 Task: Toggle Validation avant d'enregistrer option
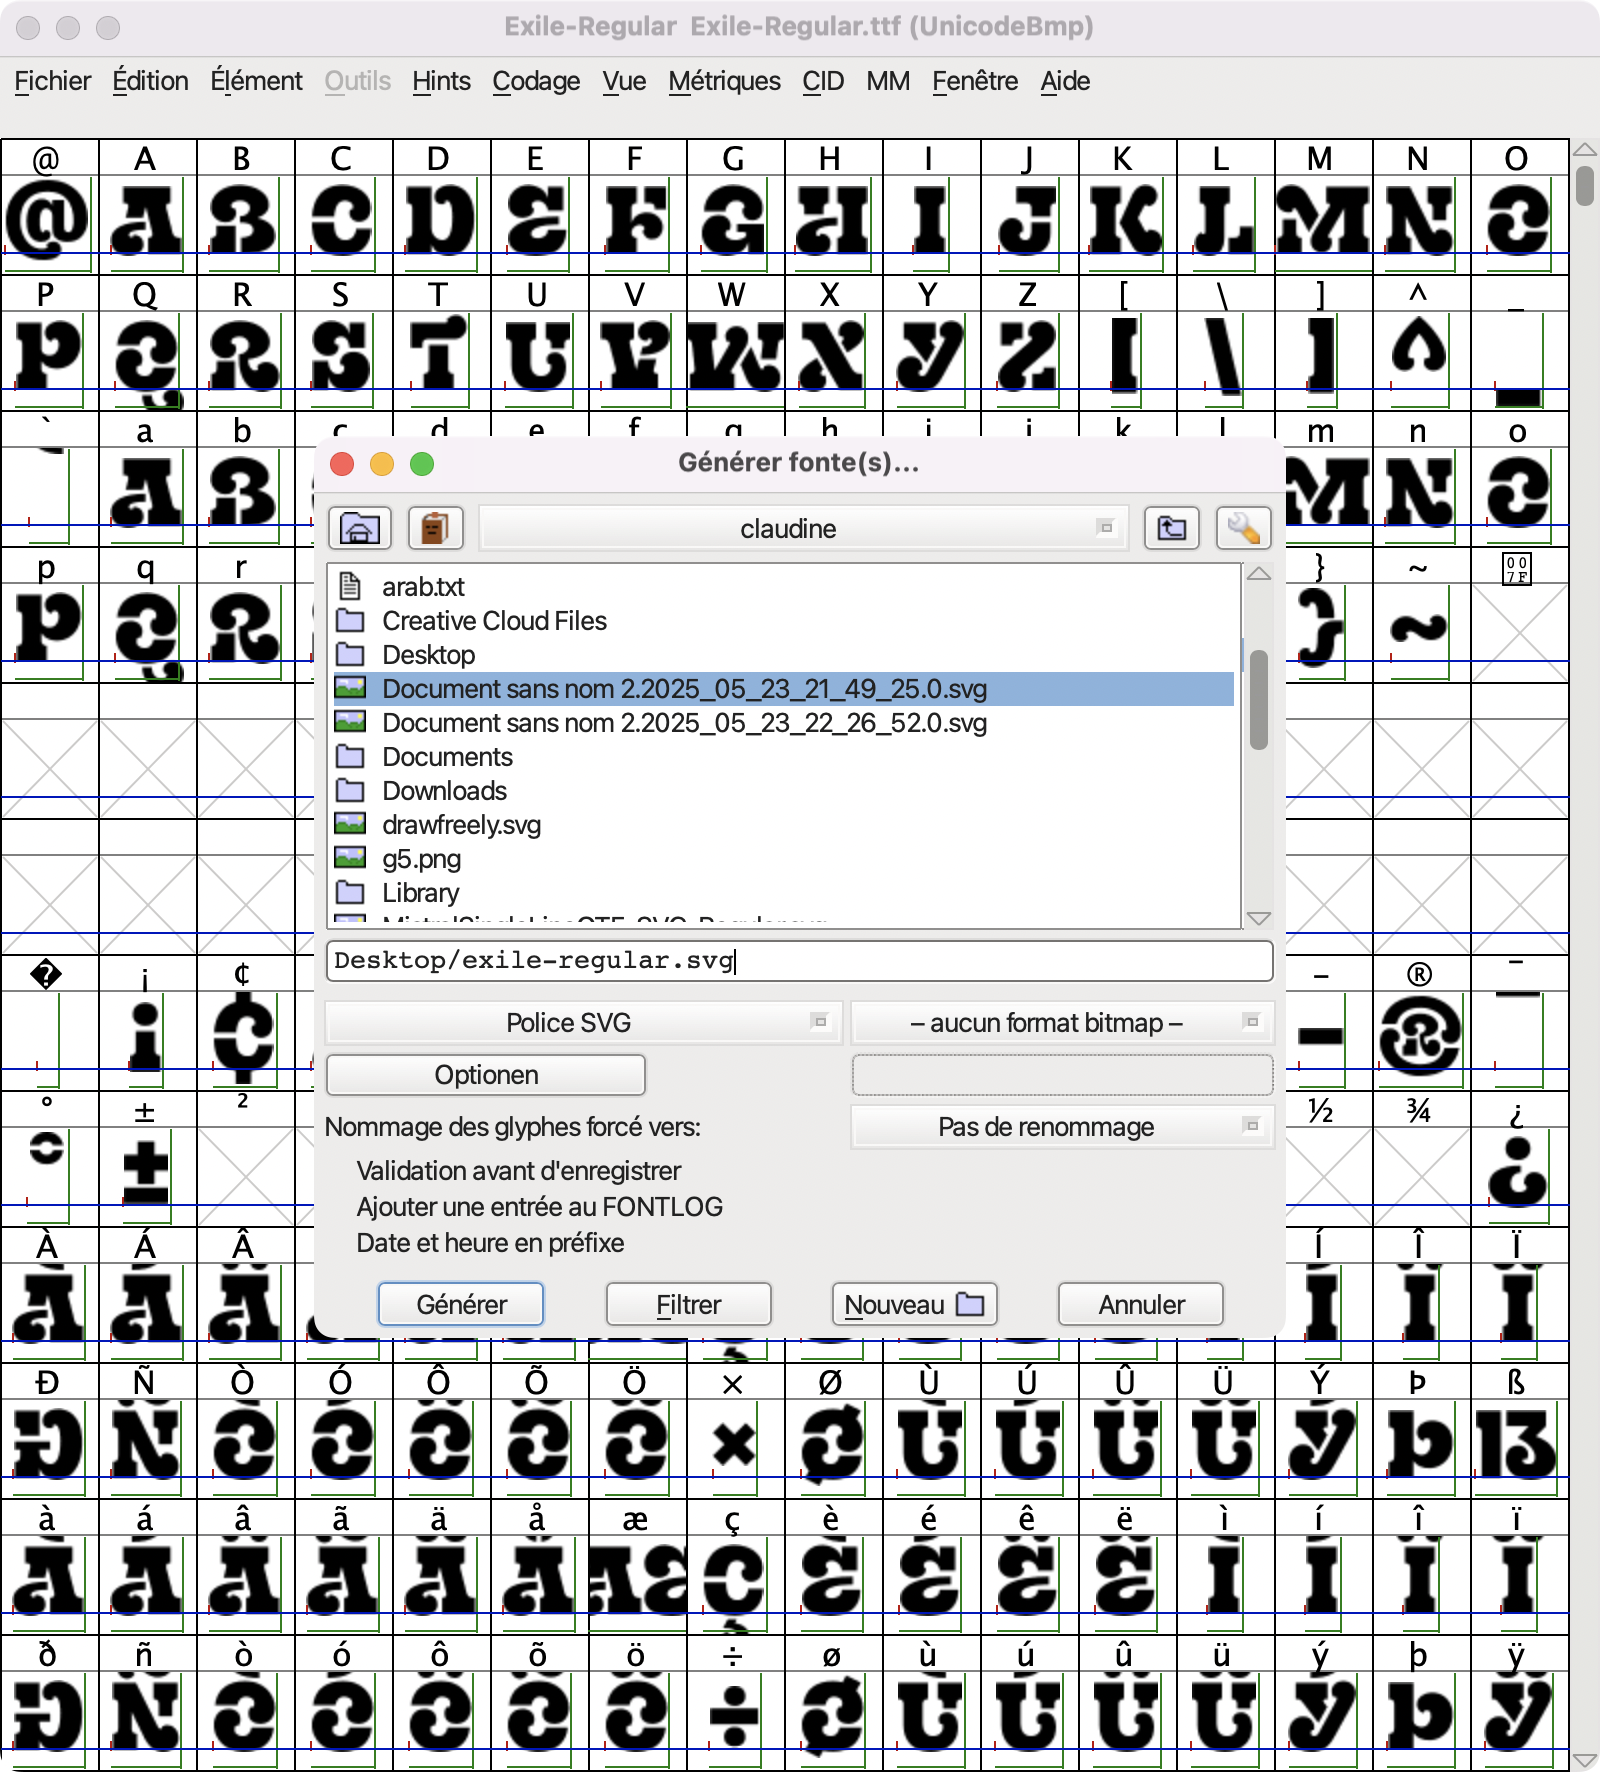coord(518,1171)
